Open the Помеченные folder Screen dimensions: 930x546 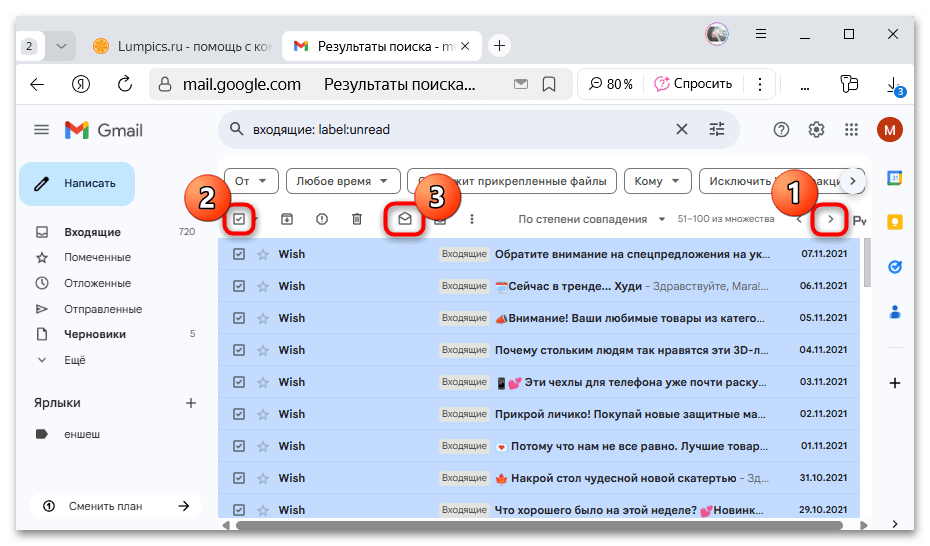[x=97, y=258]
